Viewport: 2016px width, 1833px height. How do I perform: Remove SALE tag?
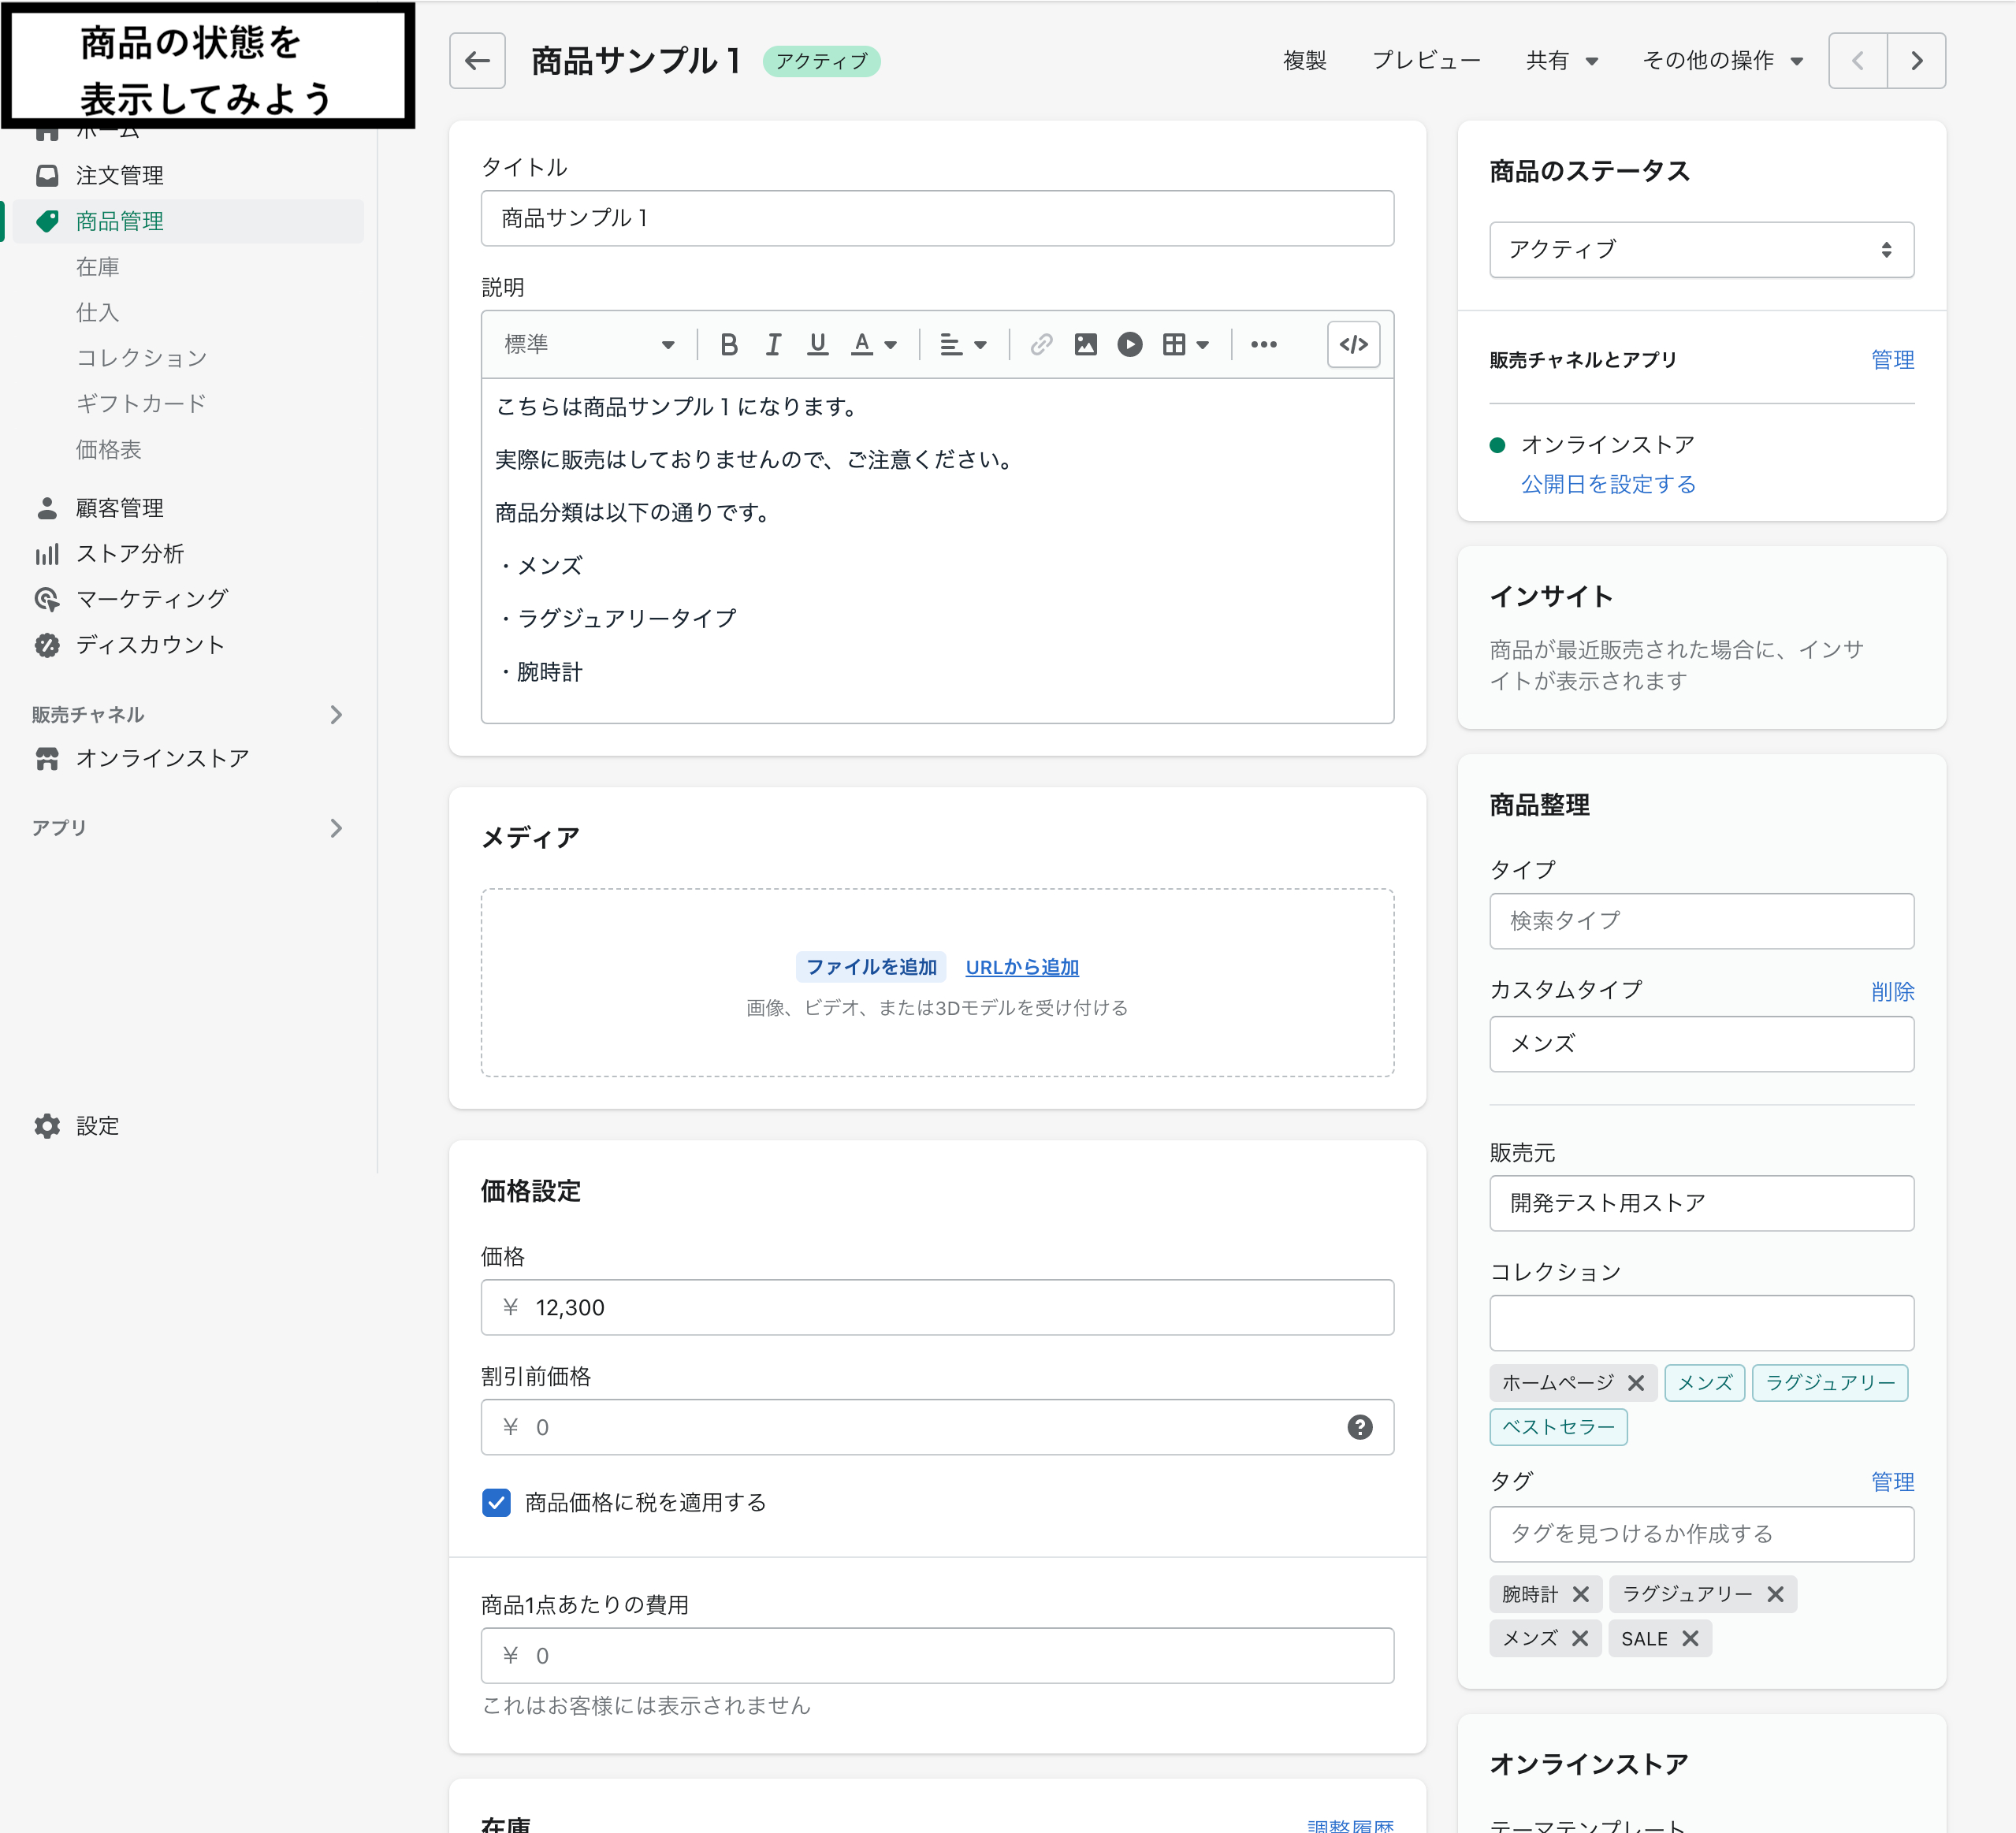[x=1690, y=1638]
